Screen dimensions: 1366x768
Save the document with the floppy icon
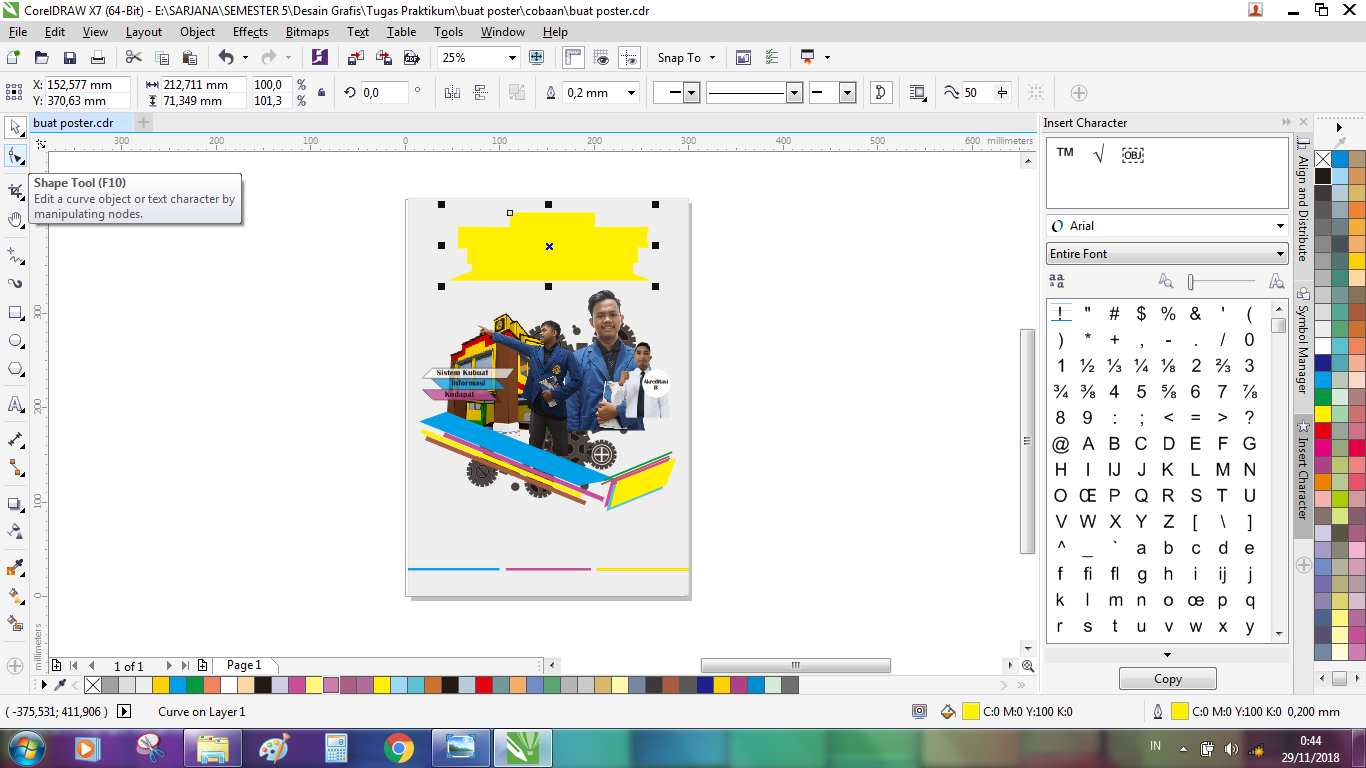point(70,58)
